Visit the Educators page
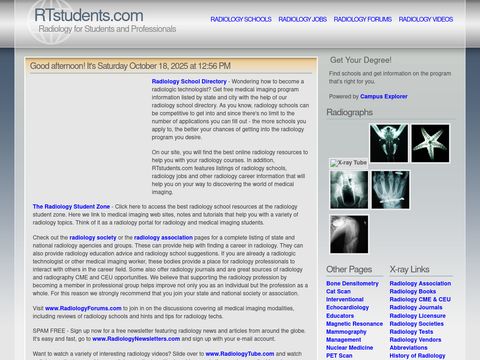 [340, 316]
